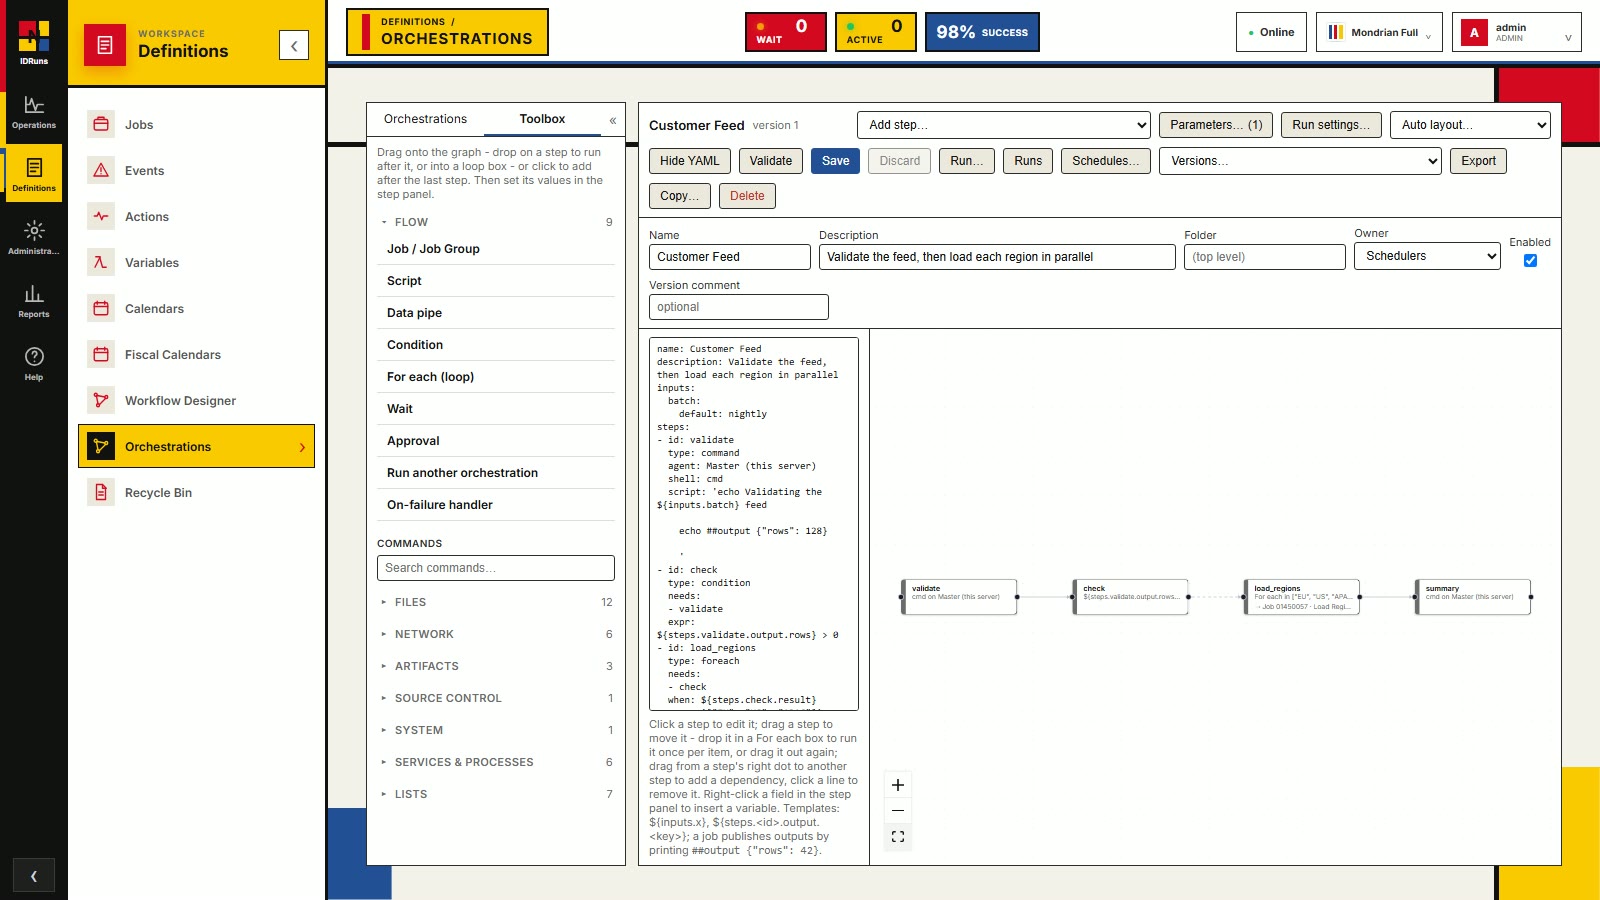This screenshot has height=900, width=1600.
Task: Toggle the Enabled checkbox
Action: pos(1530,261)
